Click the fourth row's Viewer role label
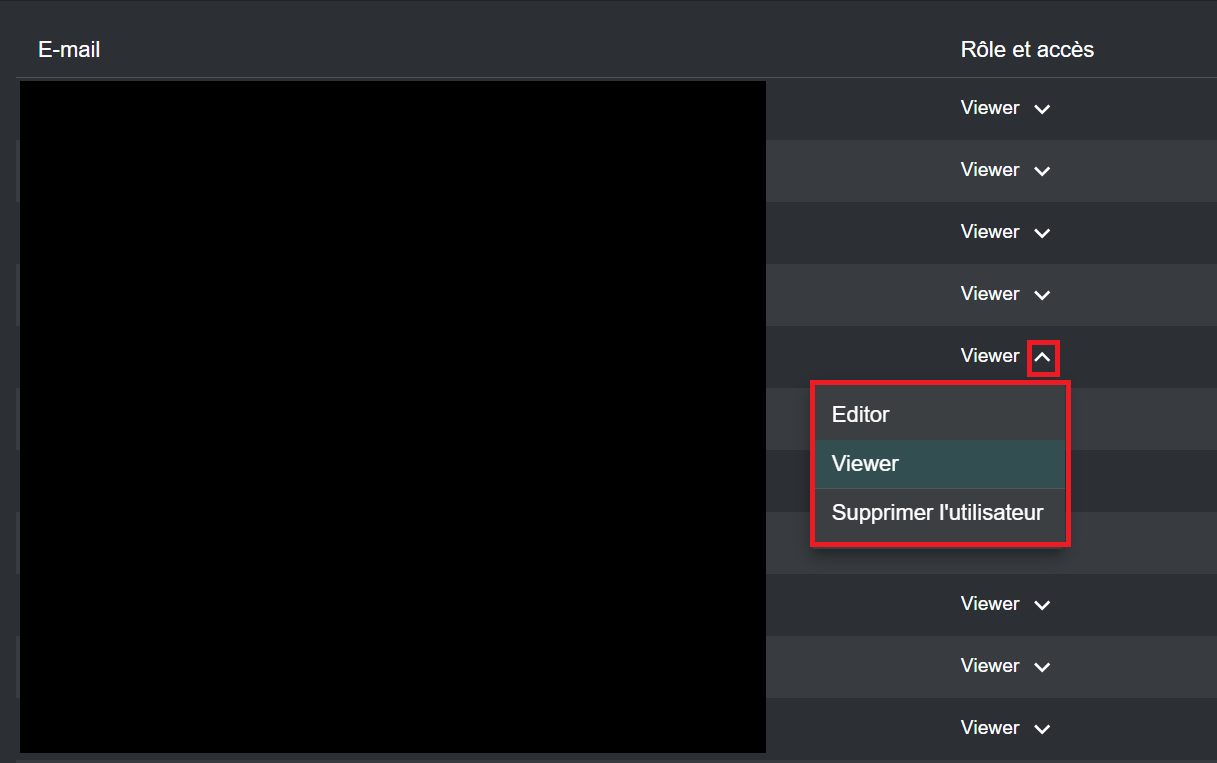1217x763 pixels. coord(990,294)
